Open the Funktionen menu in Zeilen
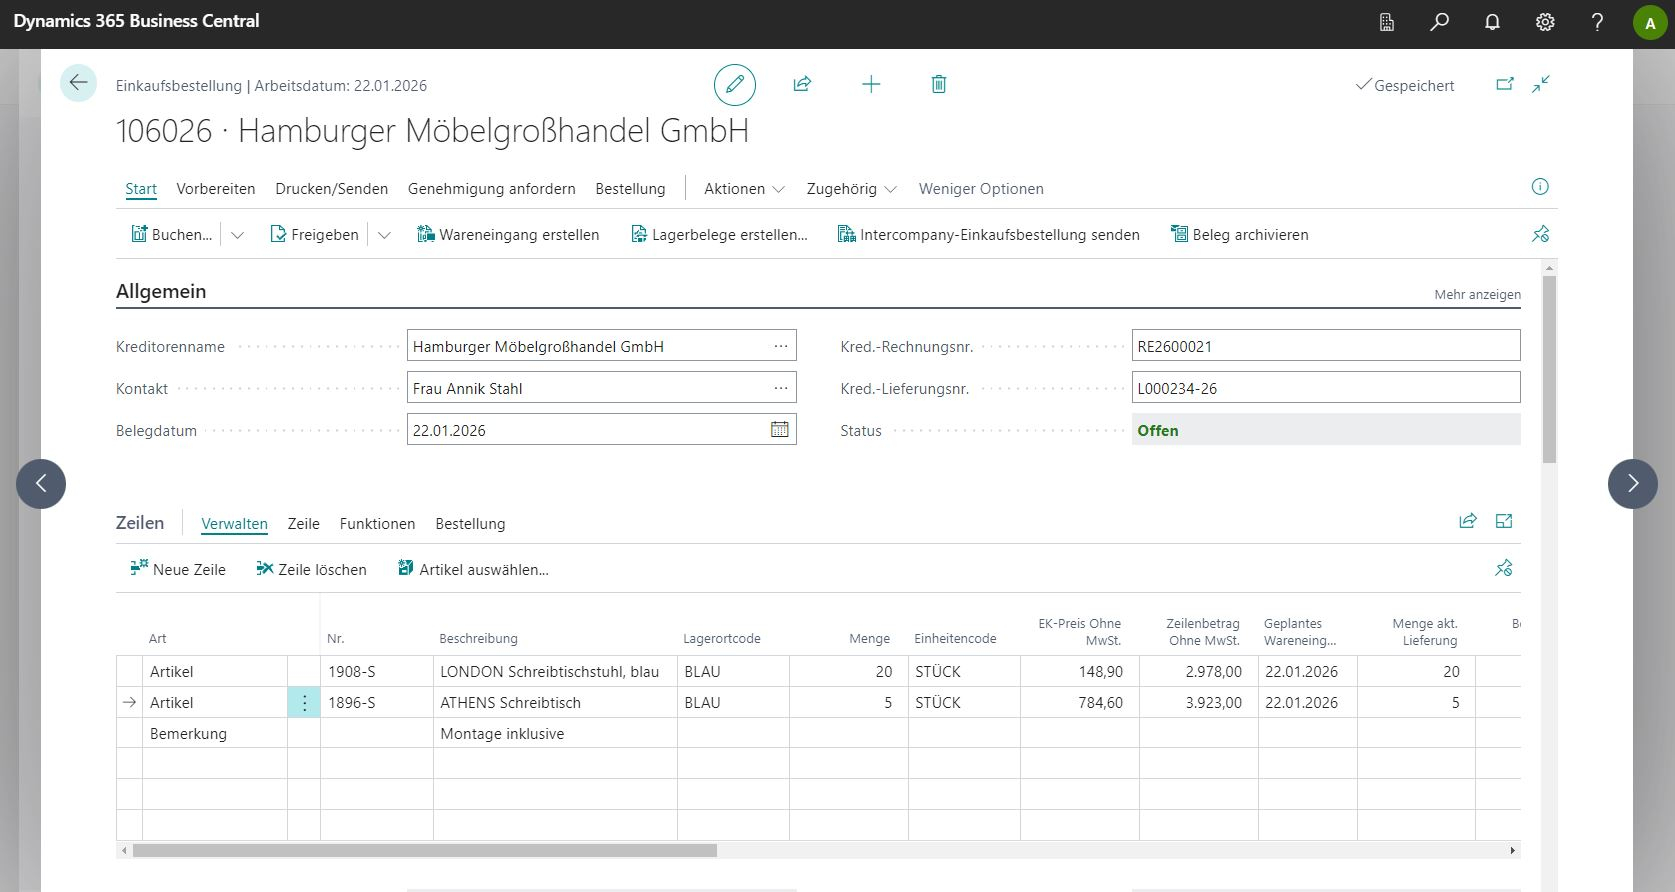This screenshot has height=892, width=1675. click(377, 524)
